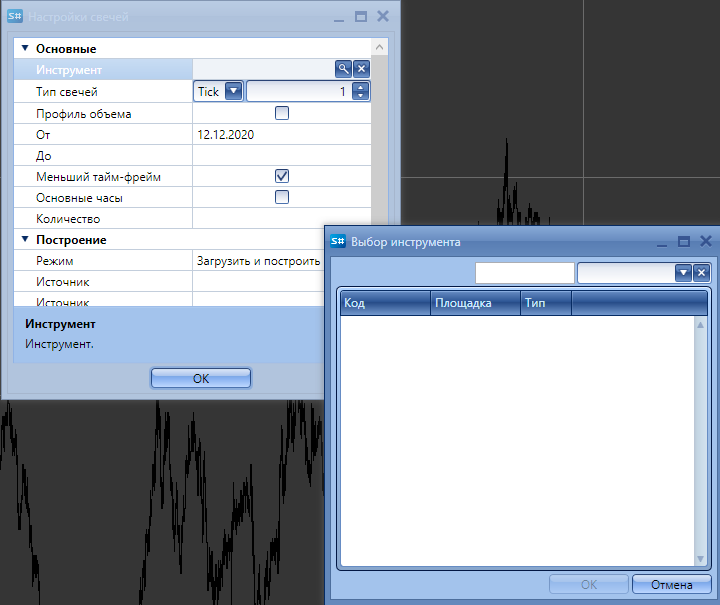Minimize the Настройки свечей window
720x605 pixels.
pyautogui.click(x=338, y=17)
